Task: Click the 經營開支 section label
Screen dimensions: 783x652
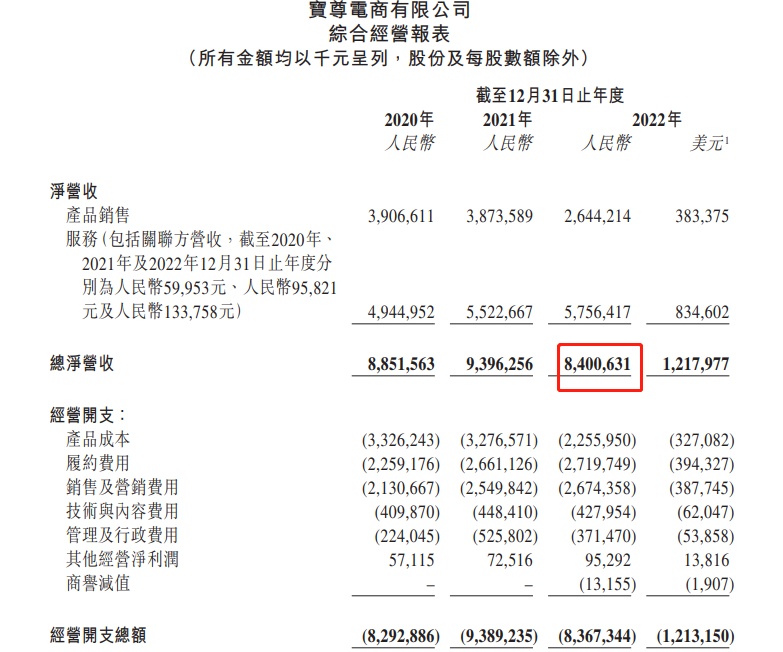Action: [x=87, y=415]
